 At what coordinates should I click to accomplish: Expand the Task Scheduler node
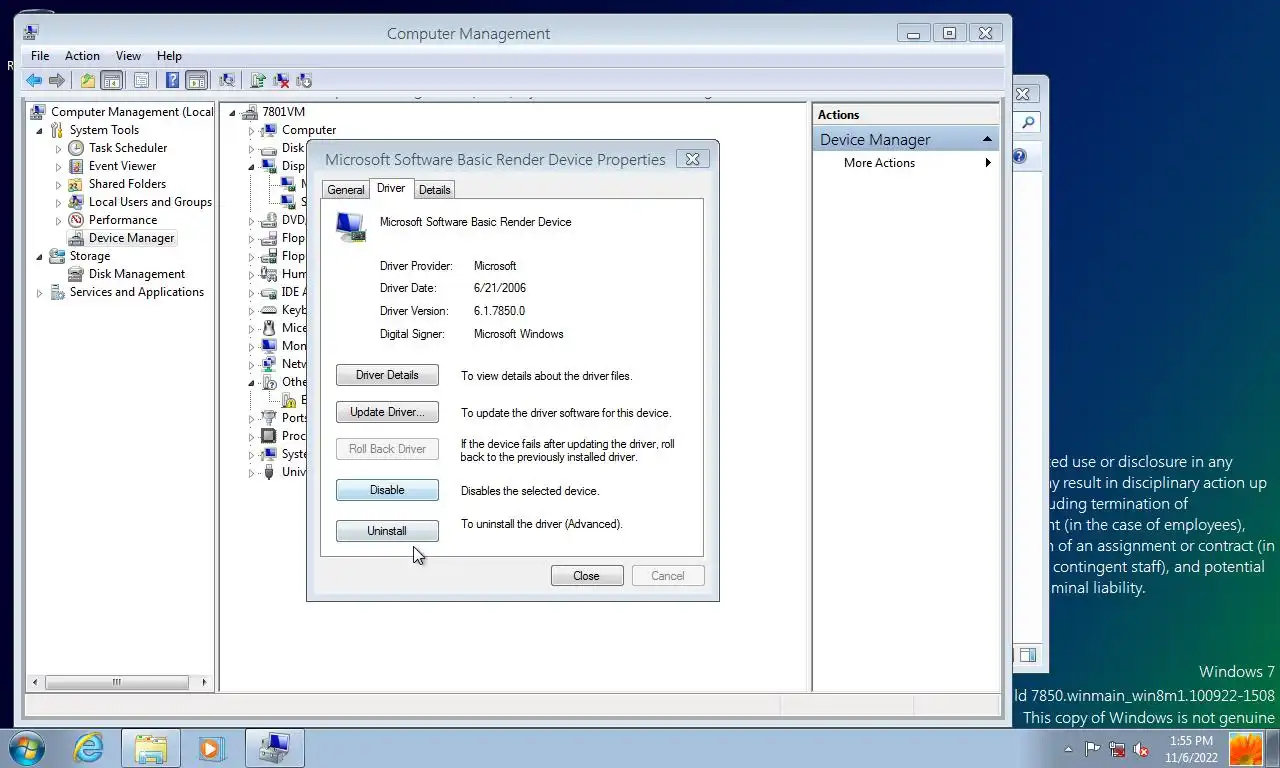coord(58,148)
